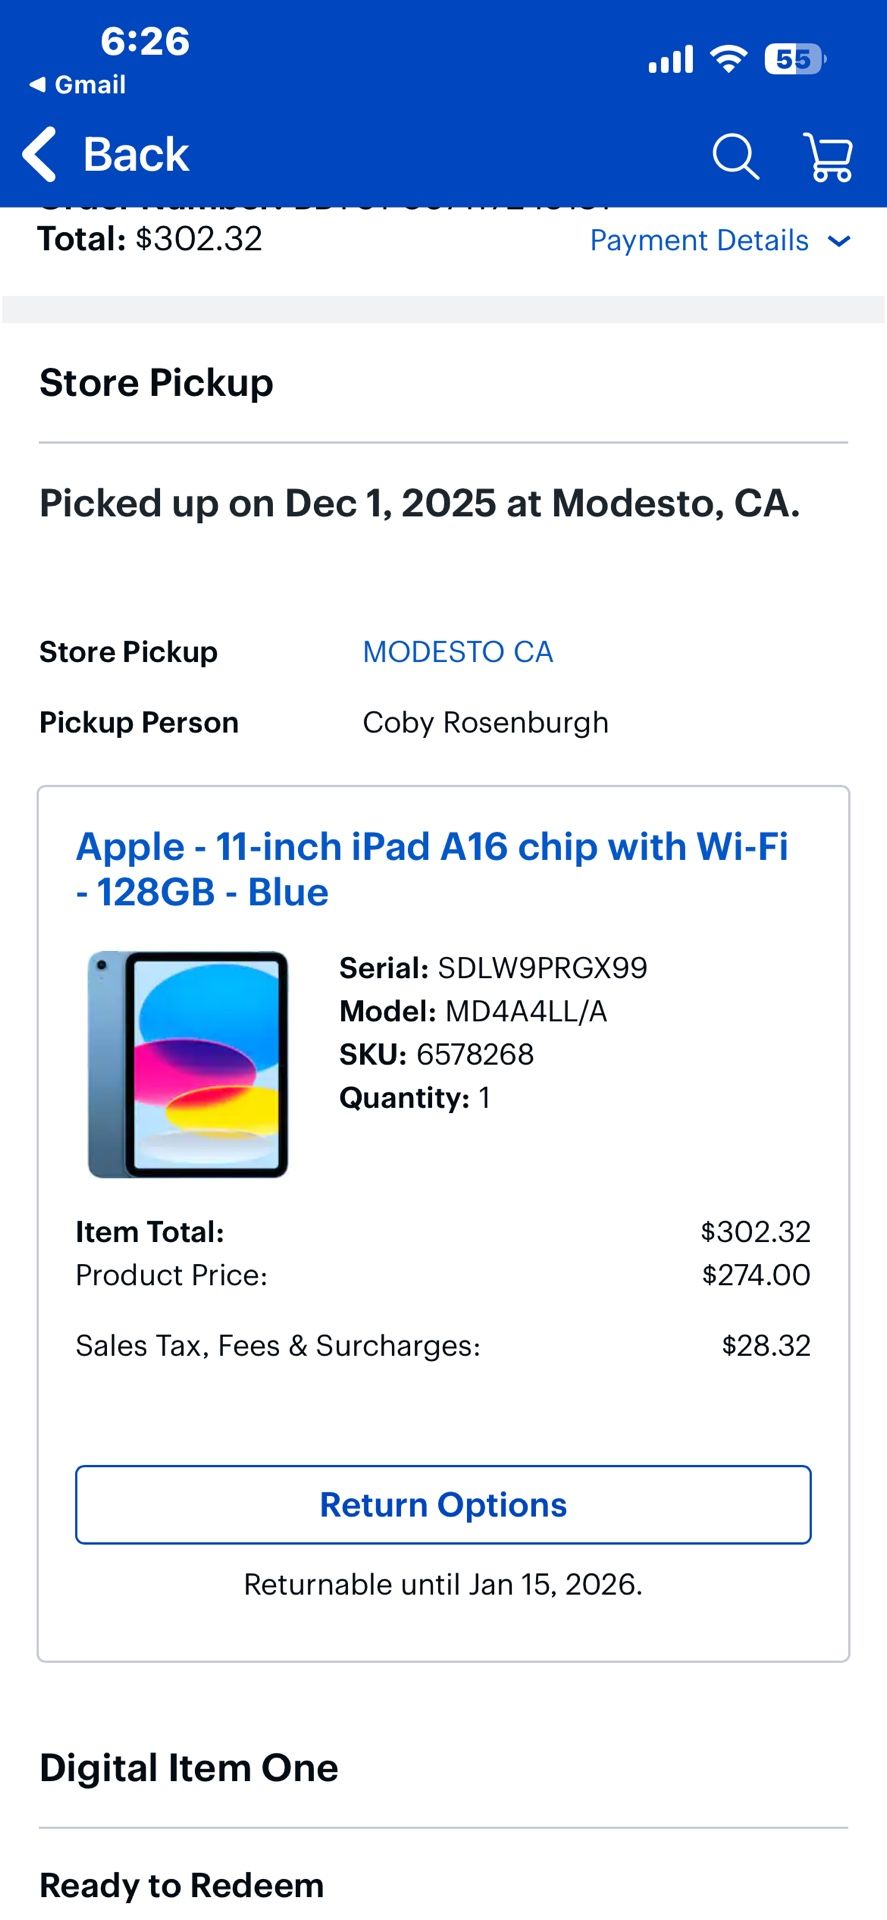Open the Apple 11-inch iPad product link

pos(433,868)
